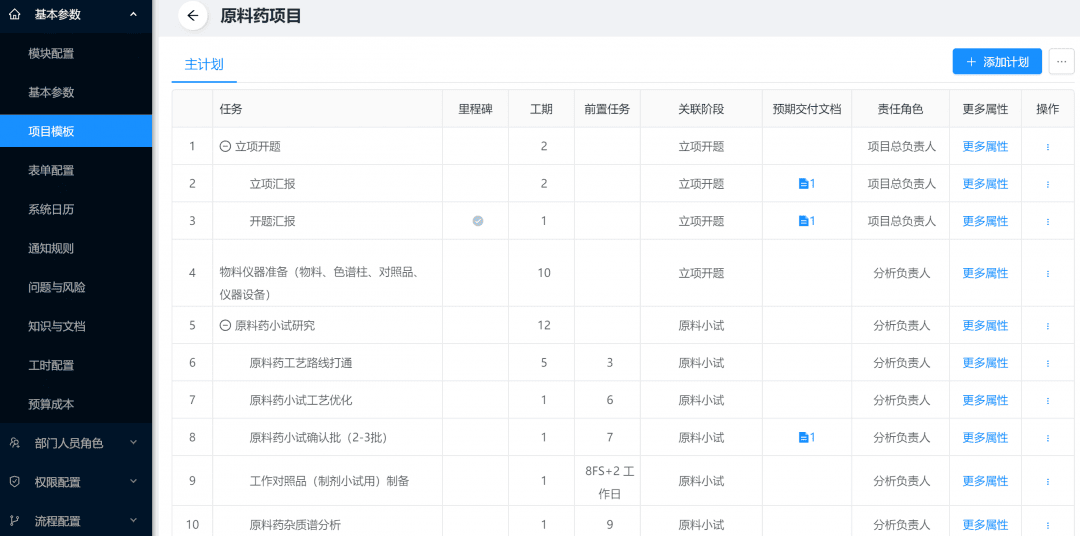Image resolution: width=1080 pixels, height=536 pixels.
Task: Collapse the 原料药小试研究 task group
Action: click(225, 326)
